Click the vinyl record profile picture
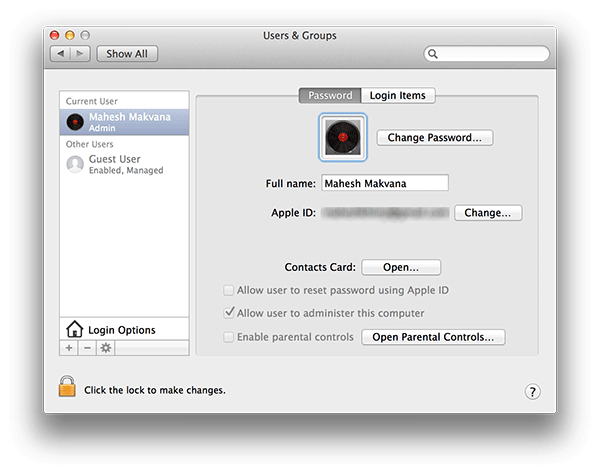Image resolution: width=600 pixels, height=474 pixels. (x=343, y=137)
